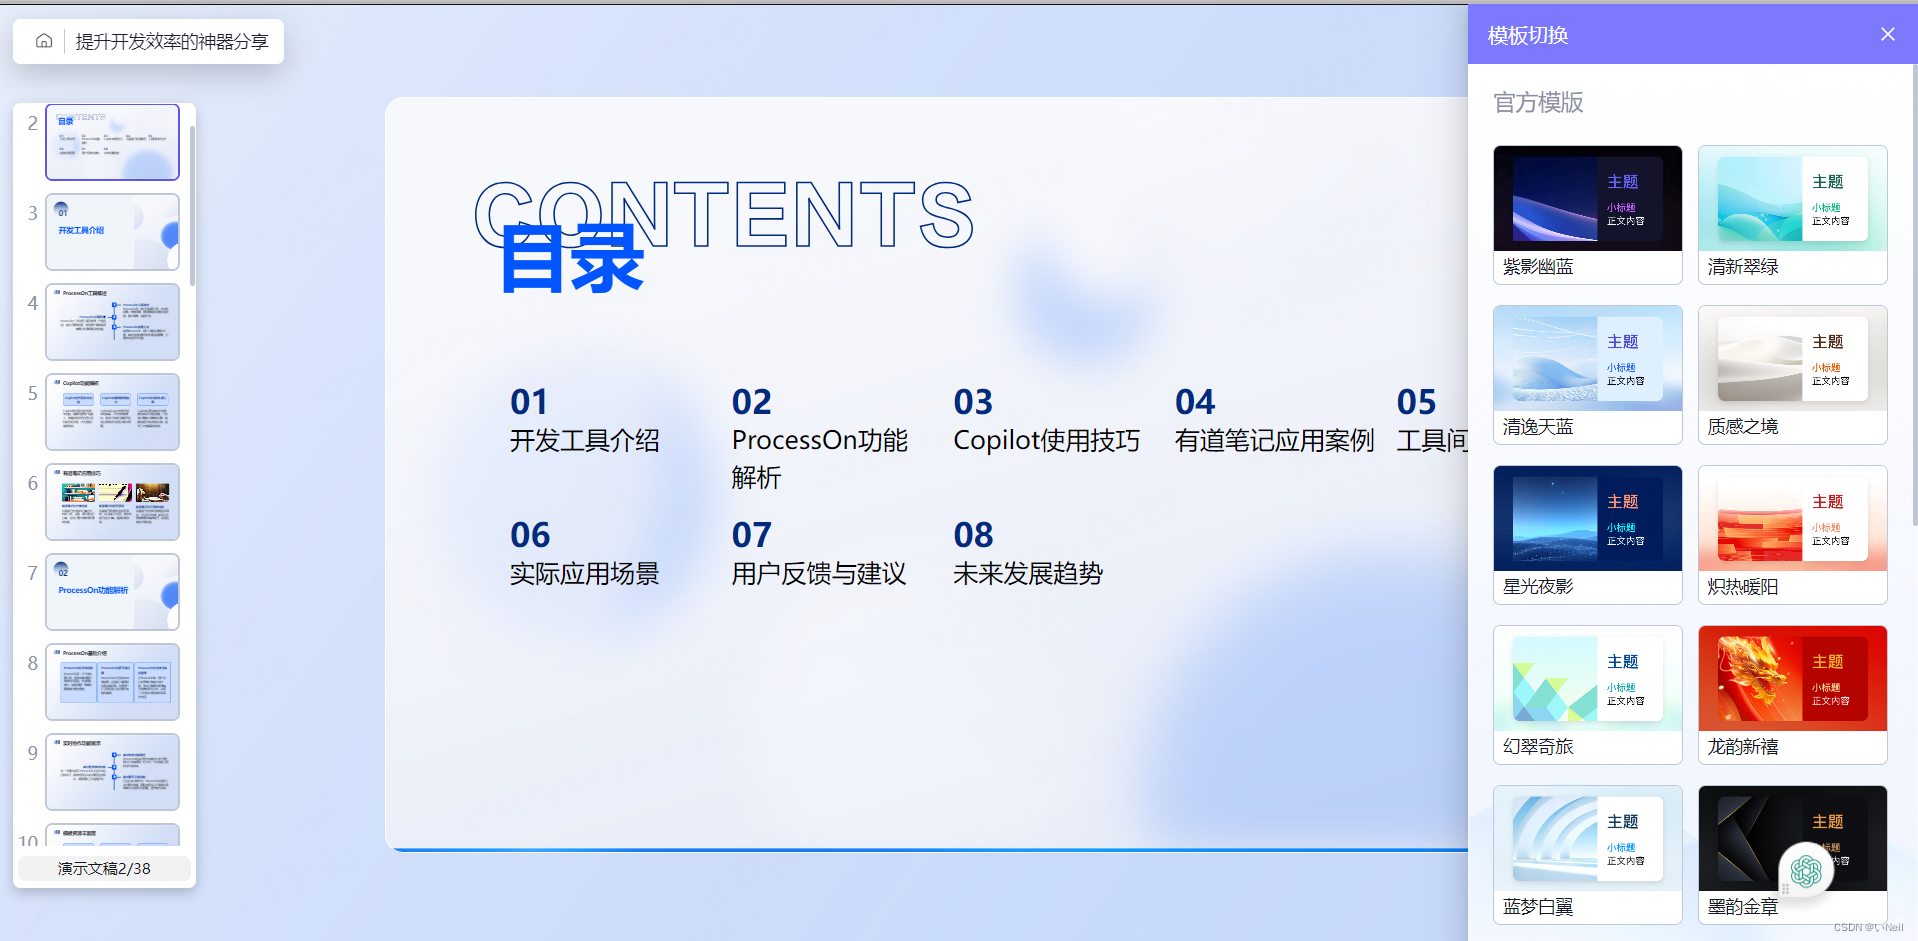Screen dimensions: 1918x941
Task: Open slide 3 thumbnail 开发工具介绍
Action: (x=112, y=232)
